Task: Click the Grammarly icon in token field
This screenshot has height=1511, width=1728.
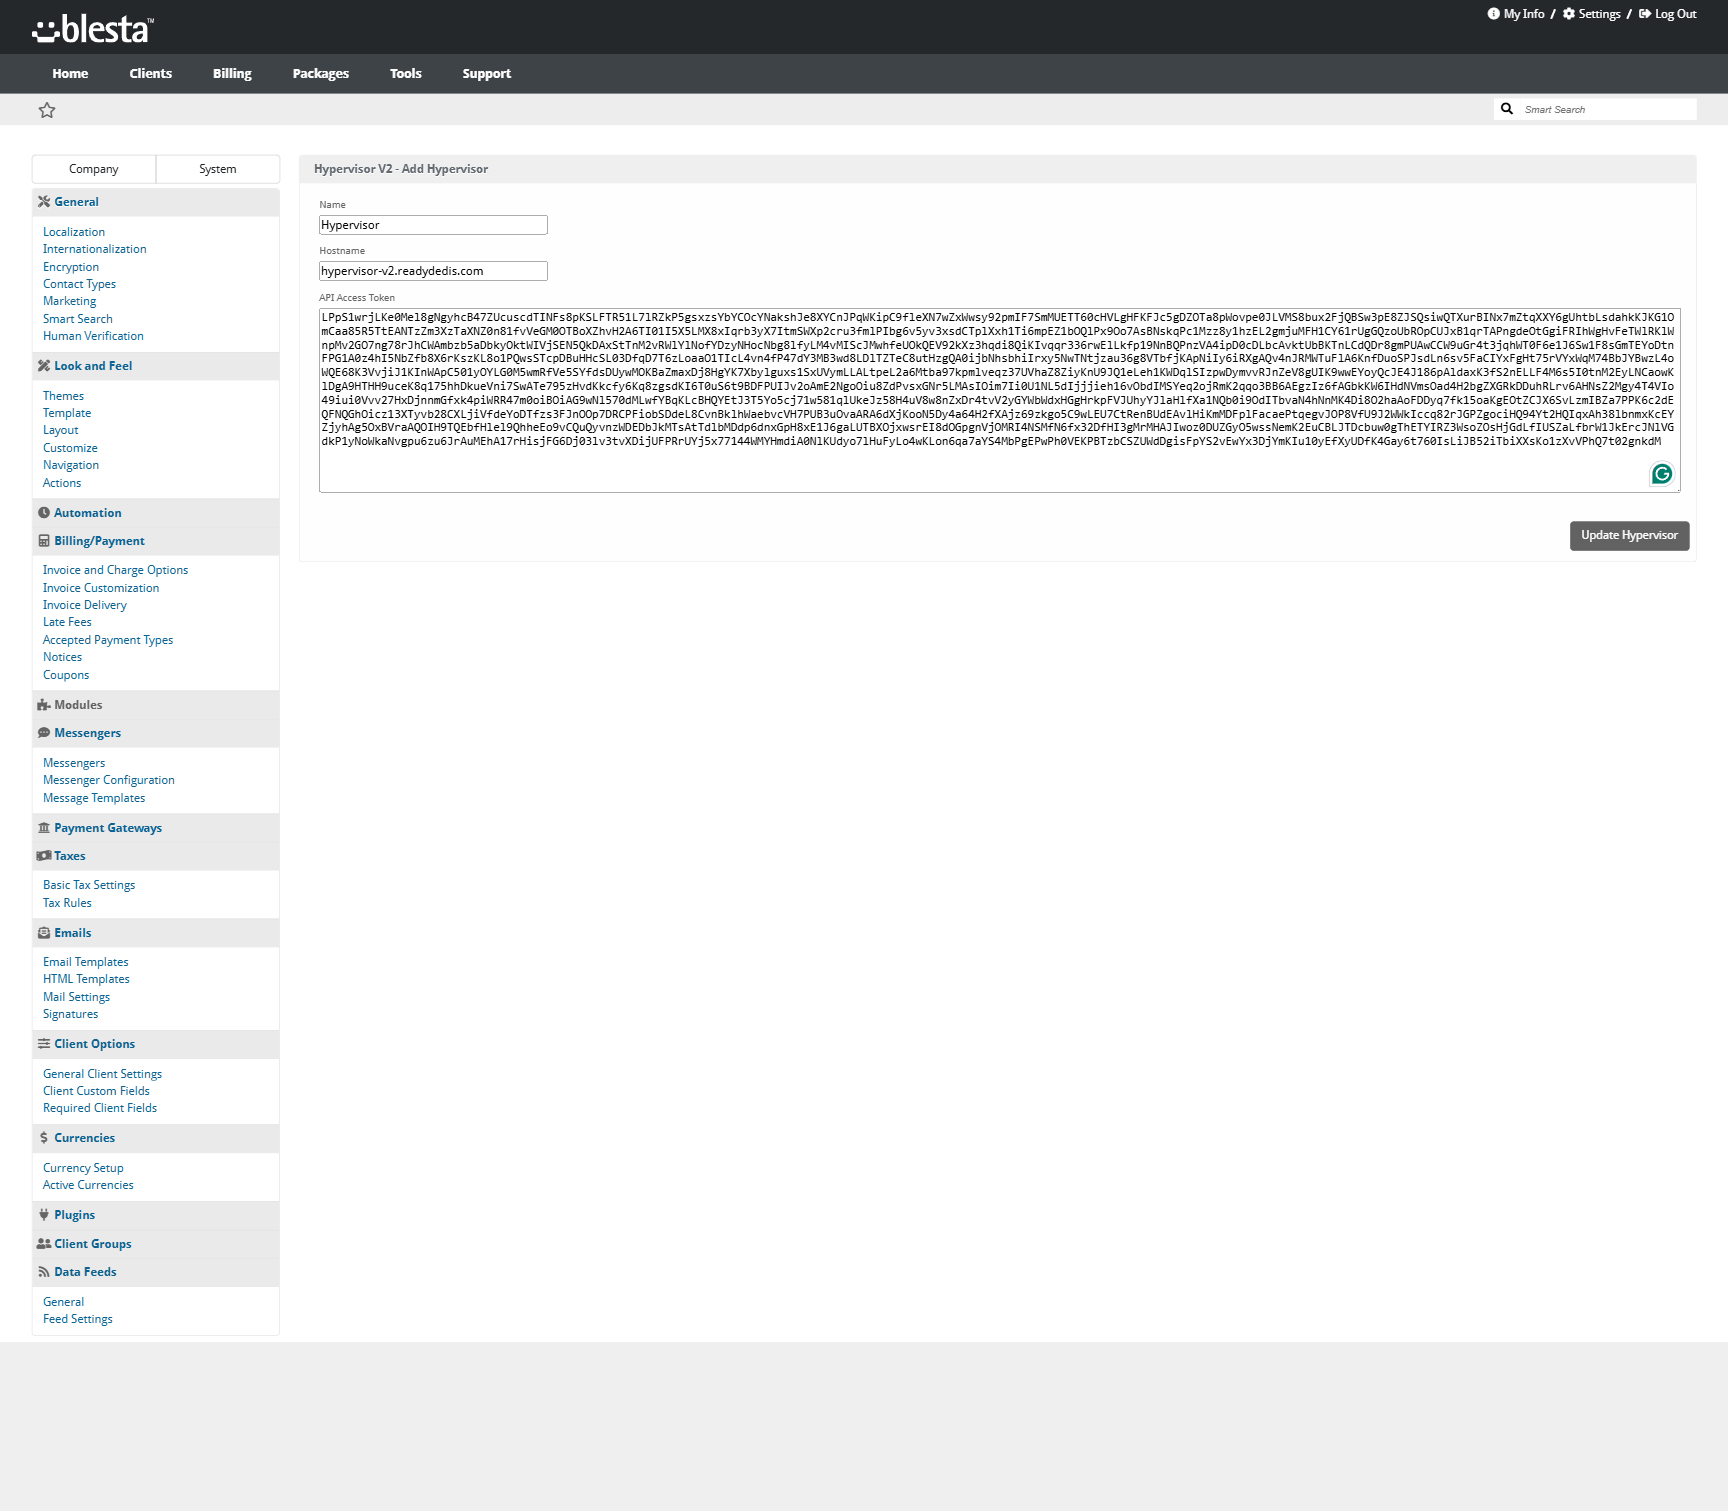Action: pos(1661,474)
